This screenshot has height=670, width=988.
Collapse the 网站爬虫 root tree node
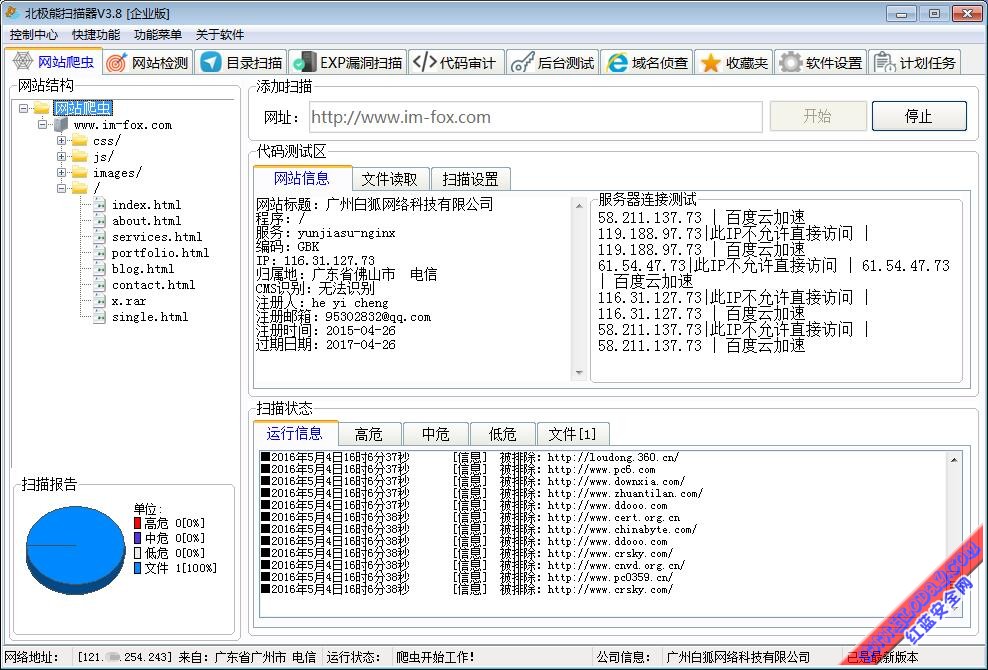[x=23, y=108]
